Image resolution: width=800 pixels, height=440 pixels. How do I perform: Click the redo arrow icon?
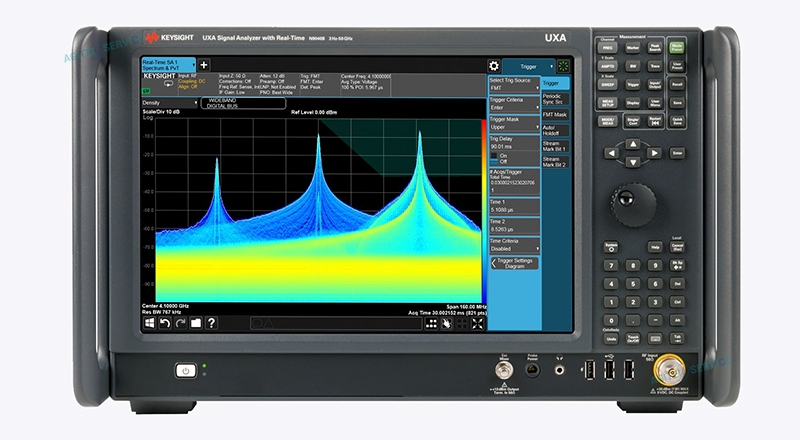180,322
